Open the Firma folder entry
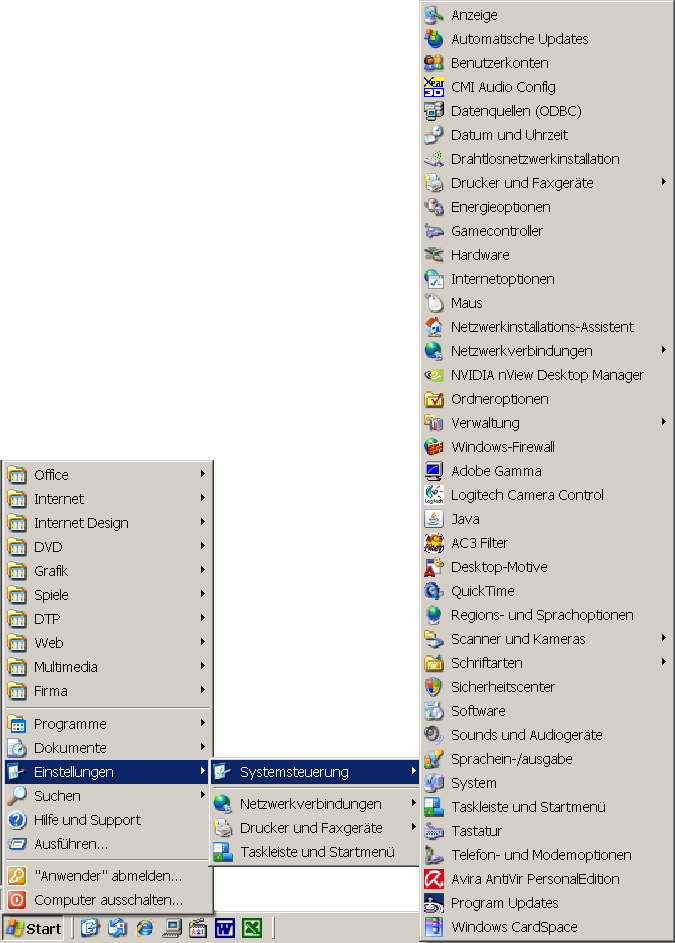 tap(107, 691)
